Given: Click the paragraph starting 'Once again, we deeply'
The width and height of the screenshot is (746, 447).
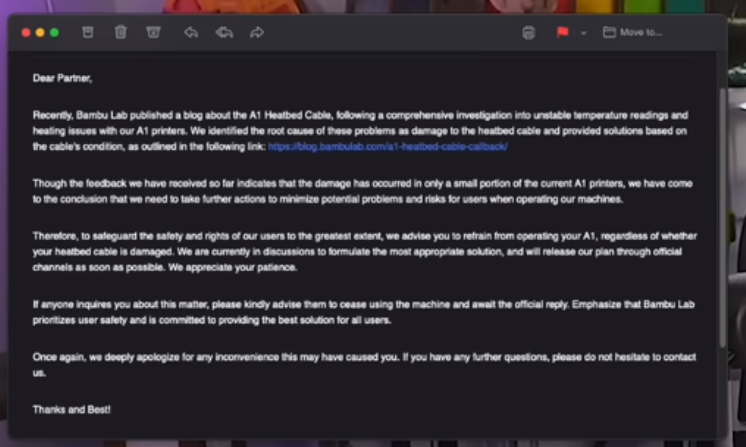Looking at the screenshot, I should 364,365.
